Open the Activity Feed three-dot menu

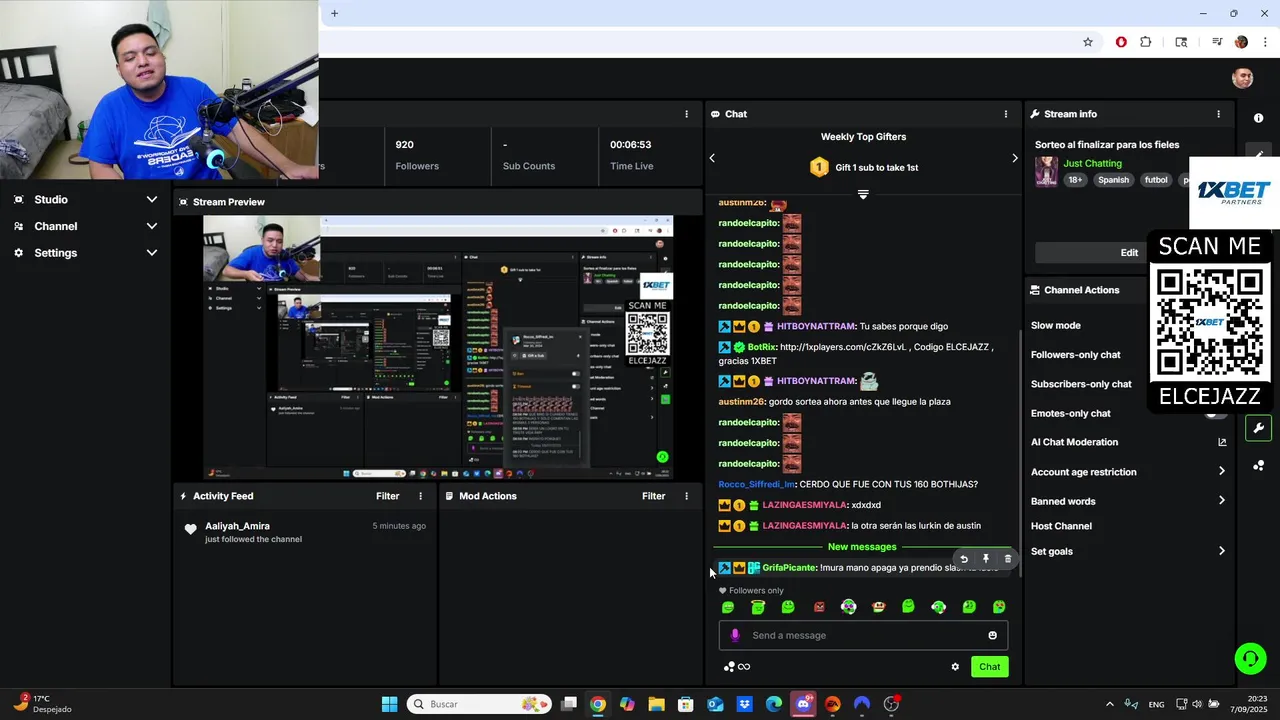coord(420,496)
